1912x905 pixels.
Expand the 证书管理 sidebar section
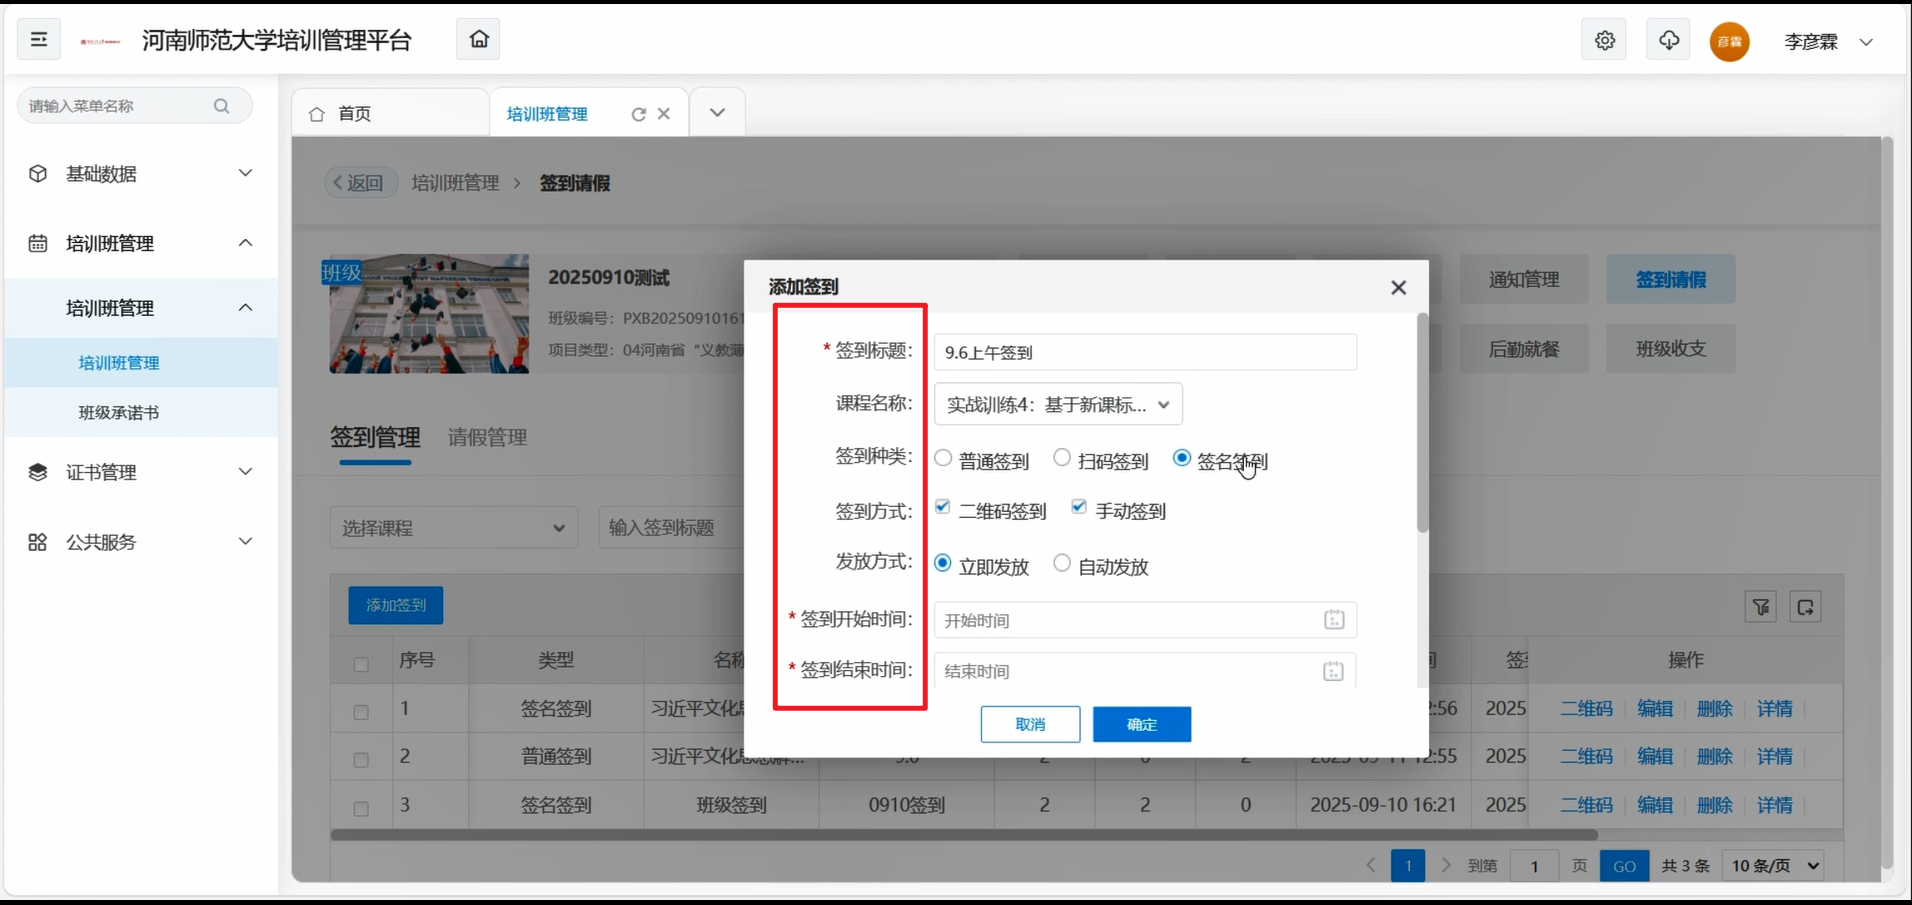(x=140, y=472)
